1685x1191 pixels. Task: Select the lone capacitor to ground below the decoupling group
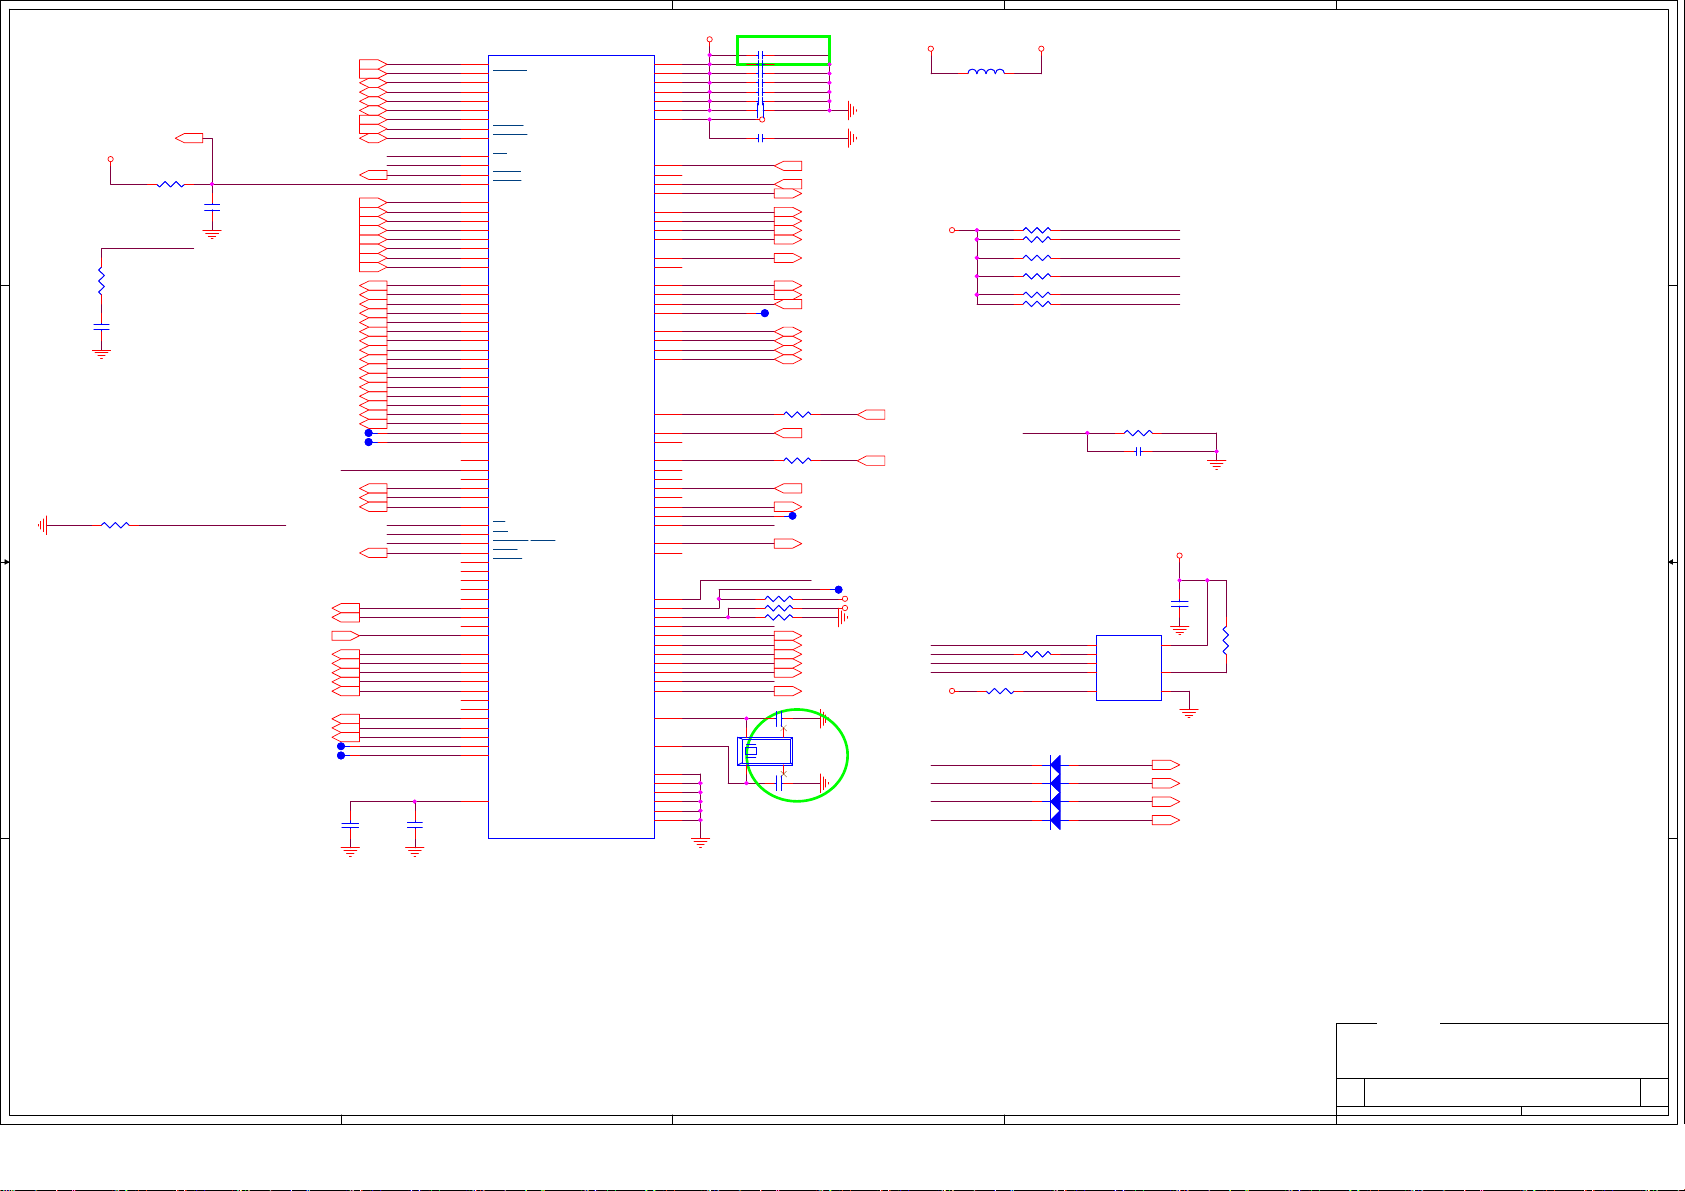click(761, 138)
